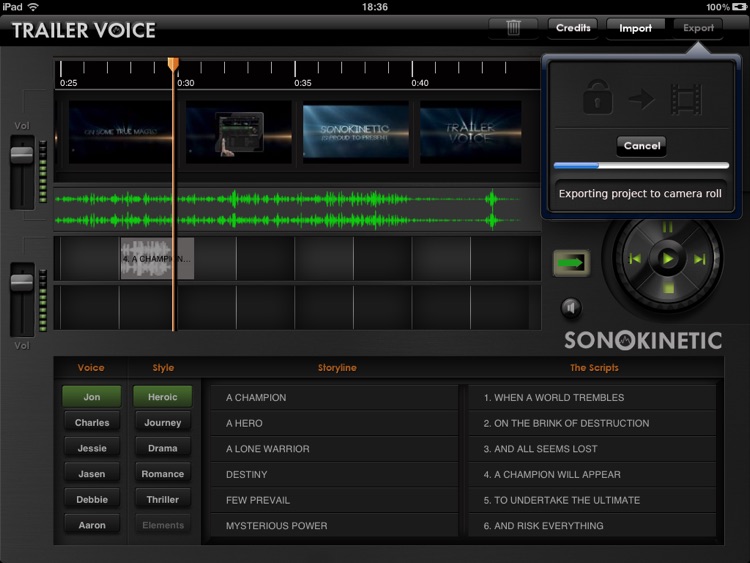750x563 pixels.
Task: Click the orange playhead marker on timeline ruler
Action: tap(173, 65)
